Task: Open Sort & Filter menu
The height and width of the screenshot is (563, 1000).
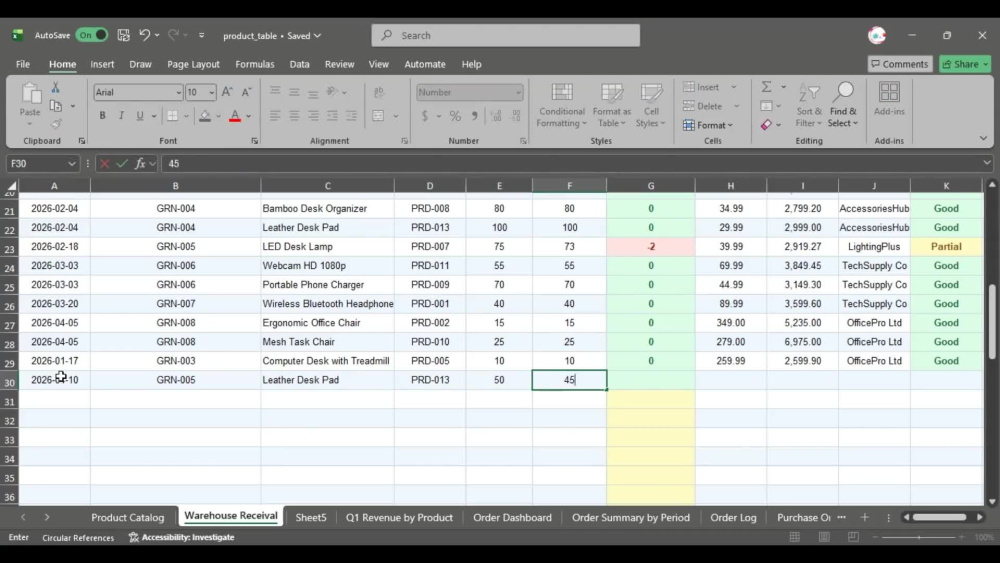Action: click(809, 105)
